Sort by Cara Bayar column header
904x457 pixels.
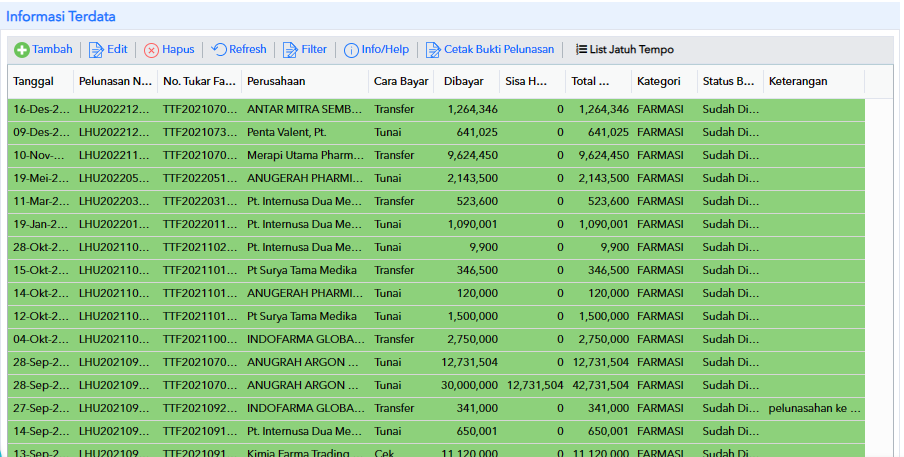tap(401, 81)
